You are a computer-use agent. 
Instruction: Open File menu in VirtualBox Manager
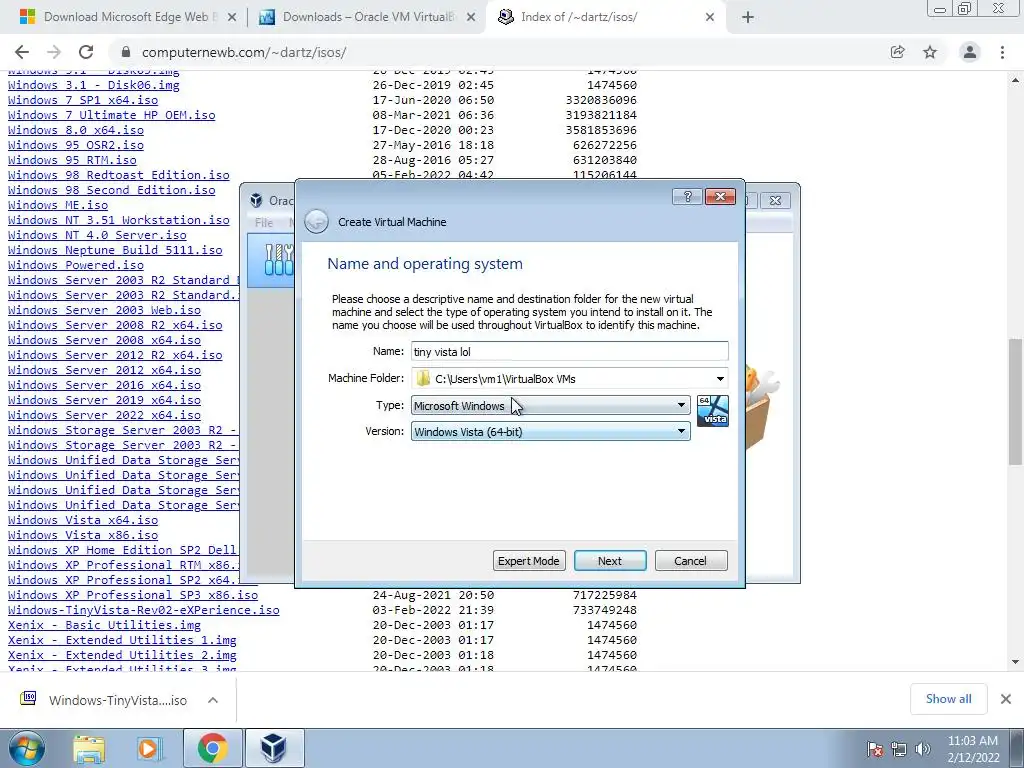264,223
